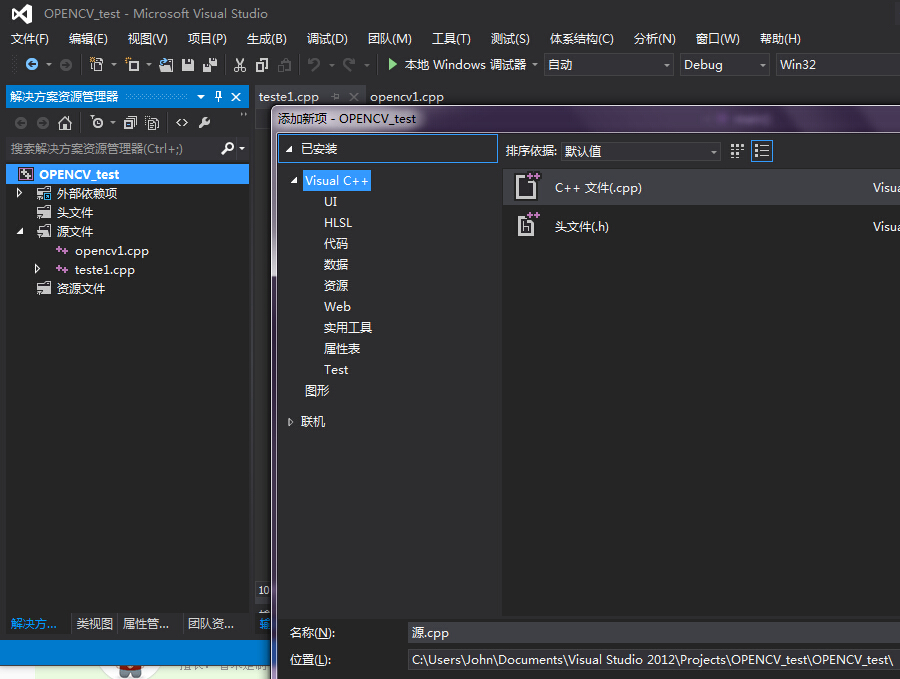Click the 名称 input field
This screenshot has width=900, height=679.
(654, 633)
